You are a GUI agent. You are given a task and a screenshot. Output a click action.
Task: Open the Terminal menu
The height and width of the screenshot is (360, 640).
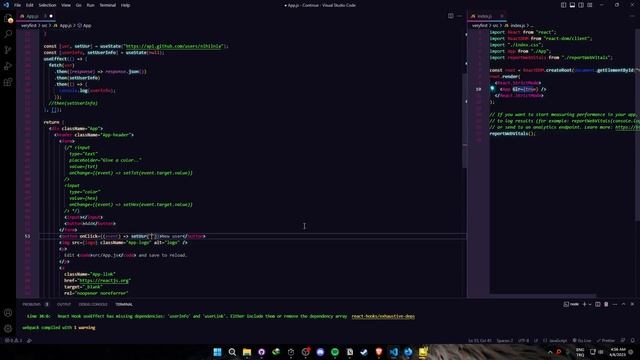tap(108, 5)
